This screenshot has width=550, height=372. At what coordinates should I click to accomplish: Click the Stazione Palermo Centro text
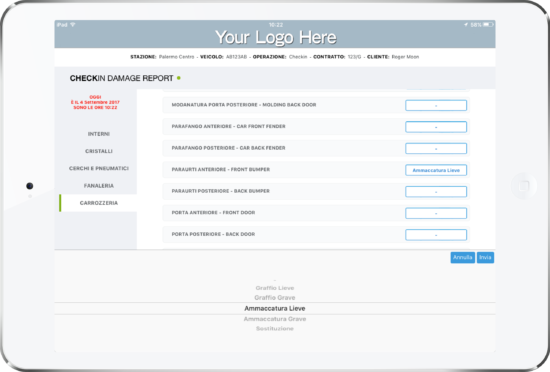coord(162,57)
